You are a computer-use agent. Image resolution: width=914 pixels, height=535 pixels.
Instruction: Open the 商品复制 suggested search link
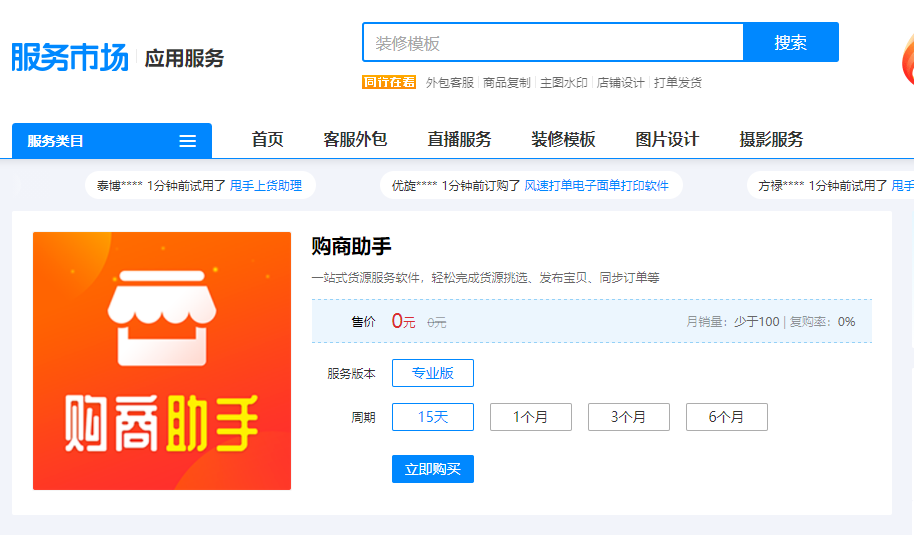pos(507,83)
